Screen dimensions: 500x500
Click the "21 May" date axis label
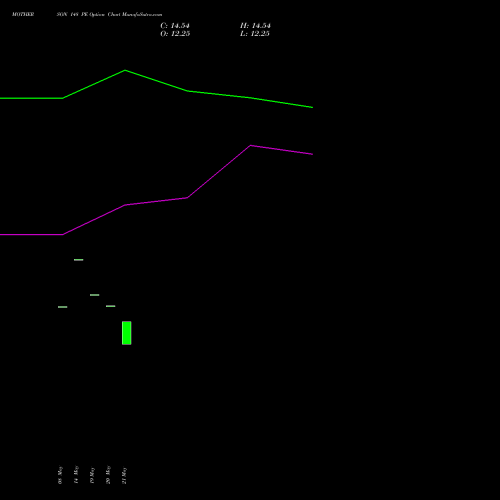(x=124, y=475)
